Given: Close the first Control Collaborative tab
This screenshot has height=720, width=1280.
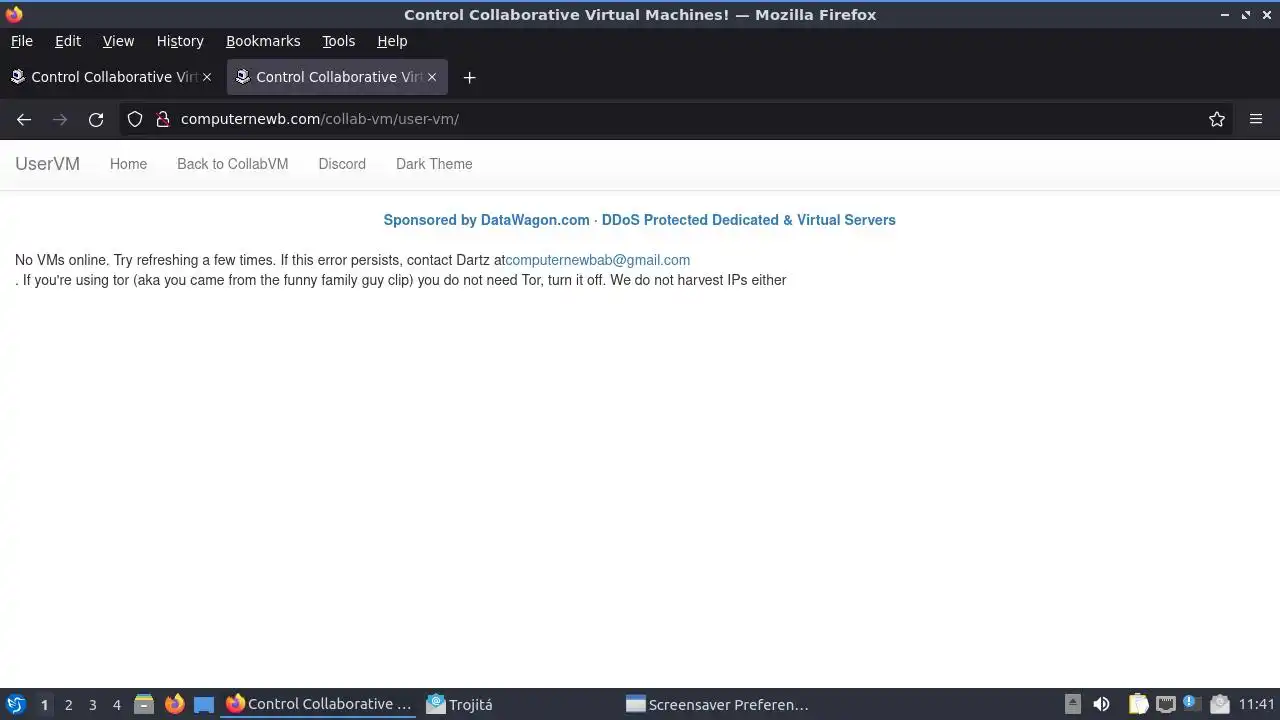Looking at the screenshot, I should click(x=207, y=77).
